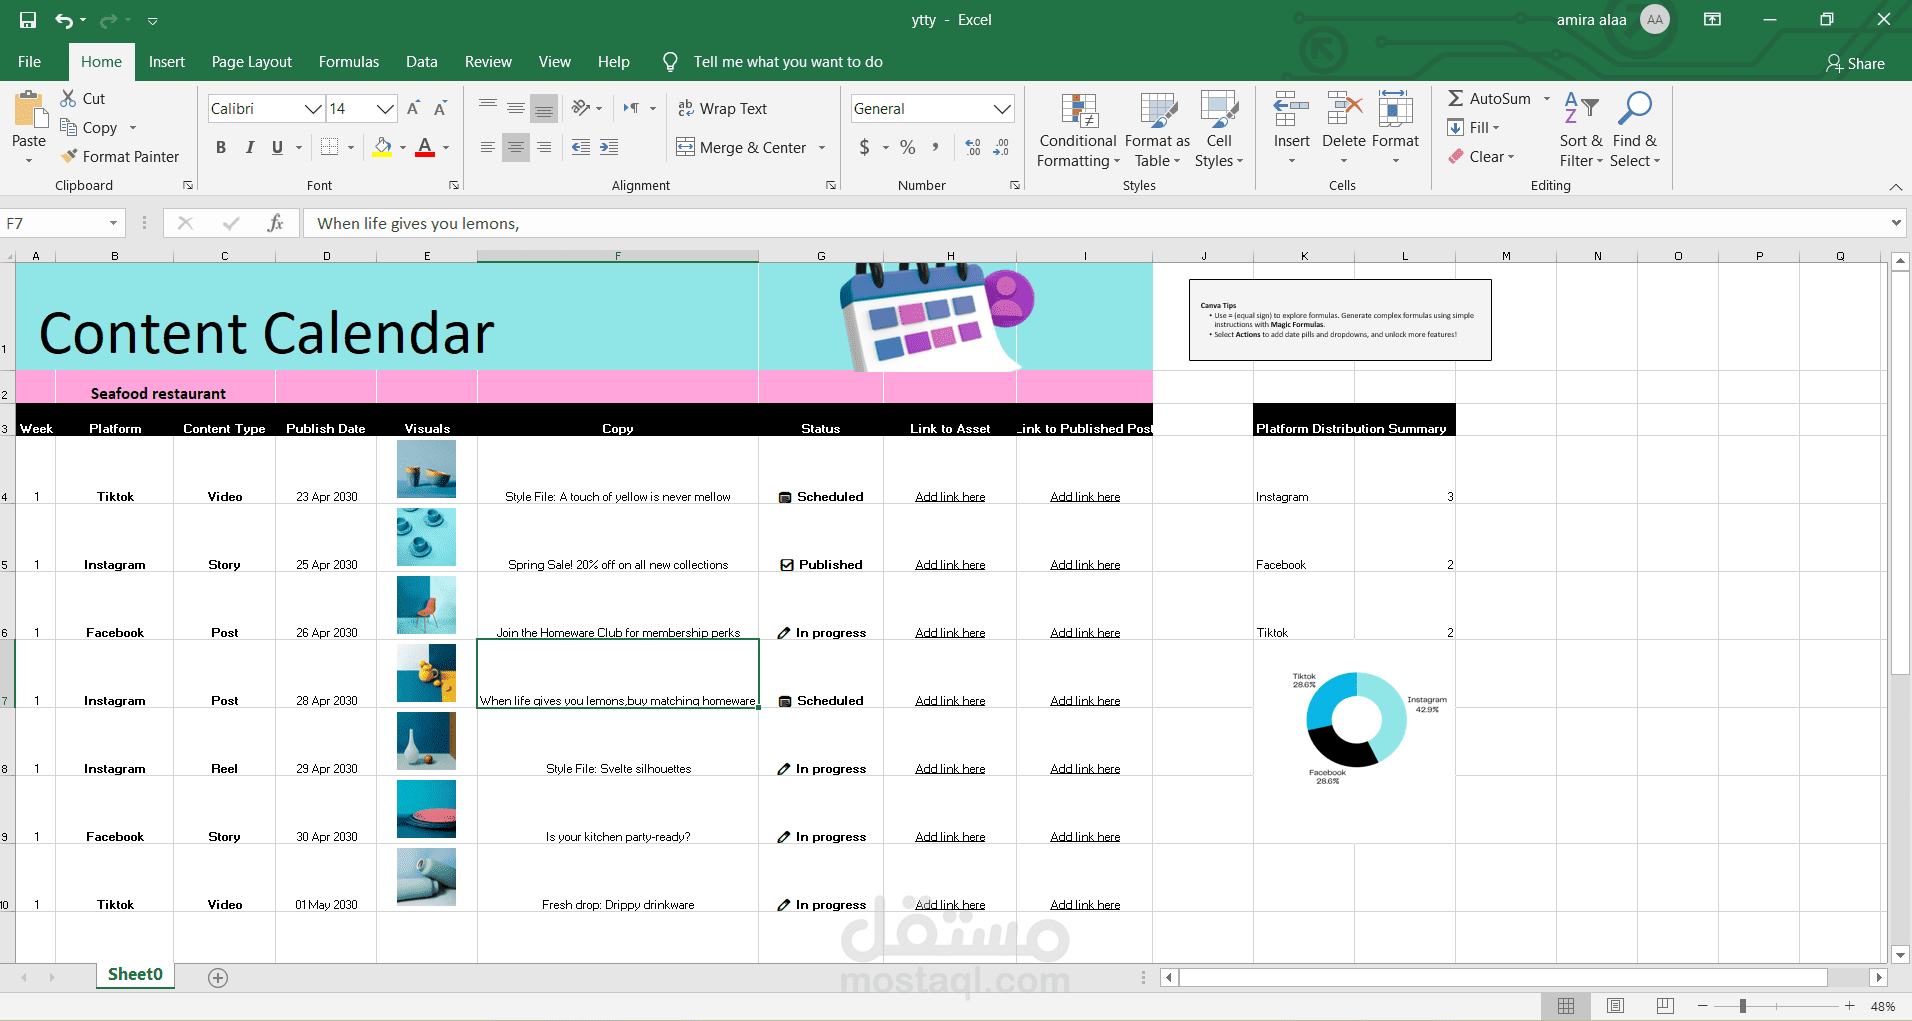
Task: Open the Sort & Filter menu
Action: [x=1581, y=130]
